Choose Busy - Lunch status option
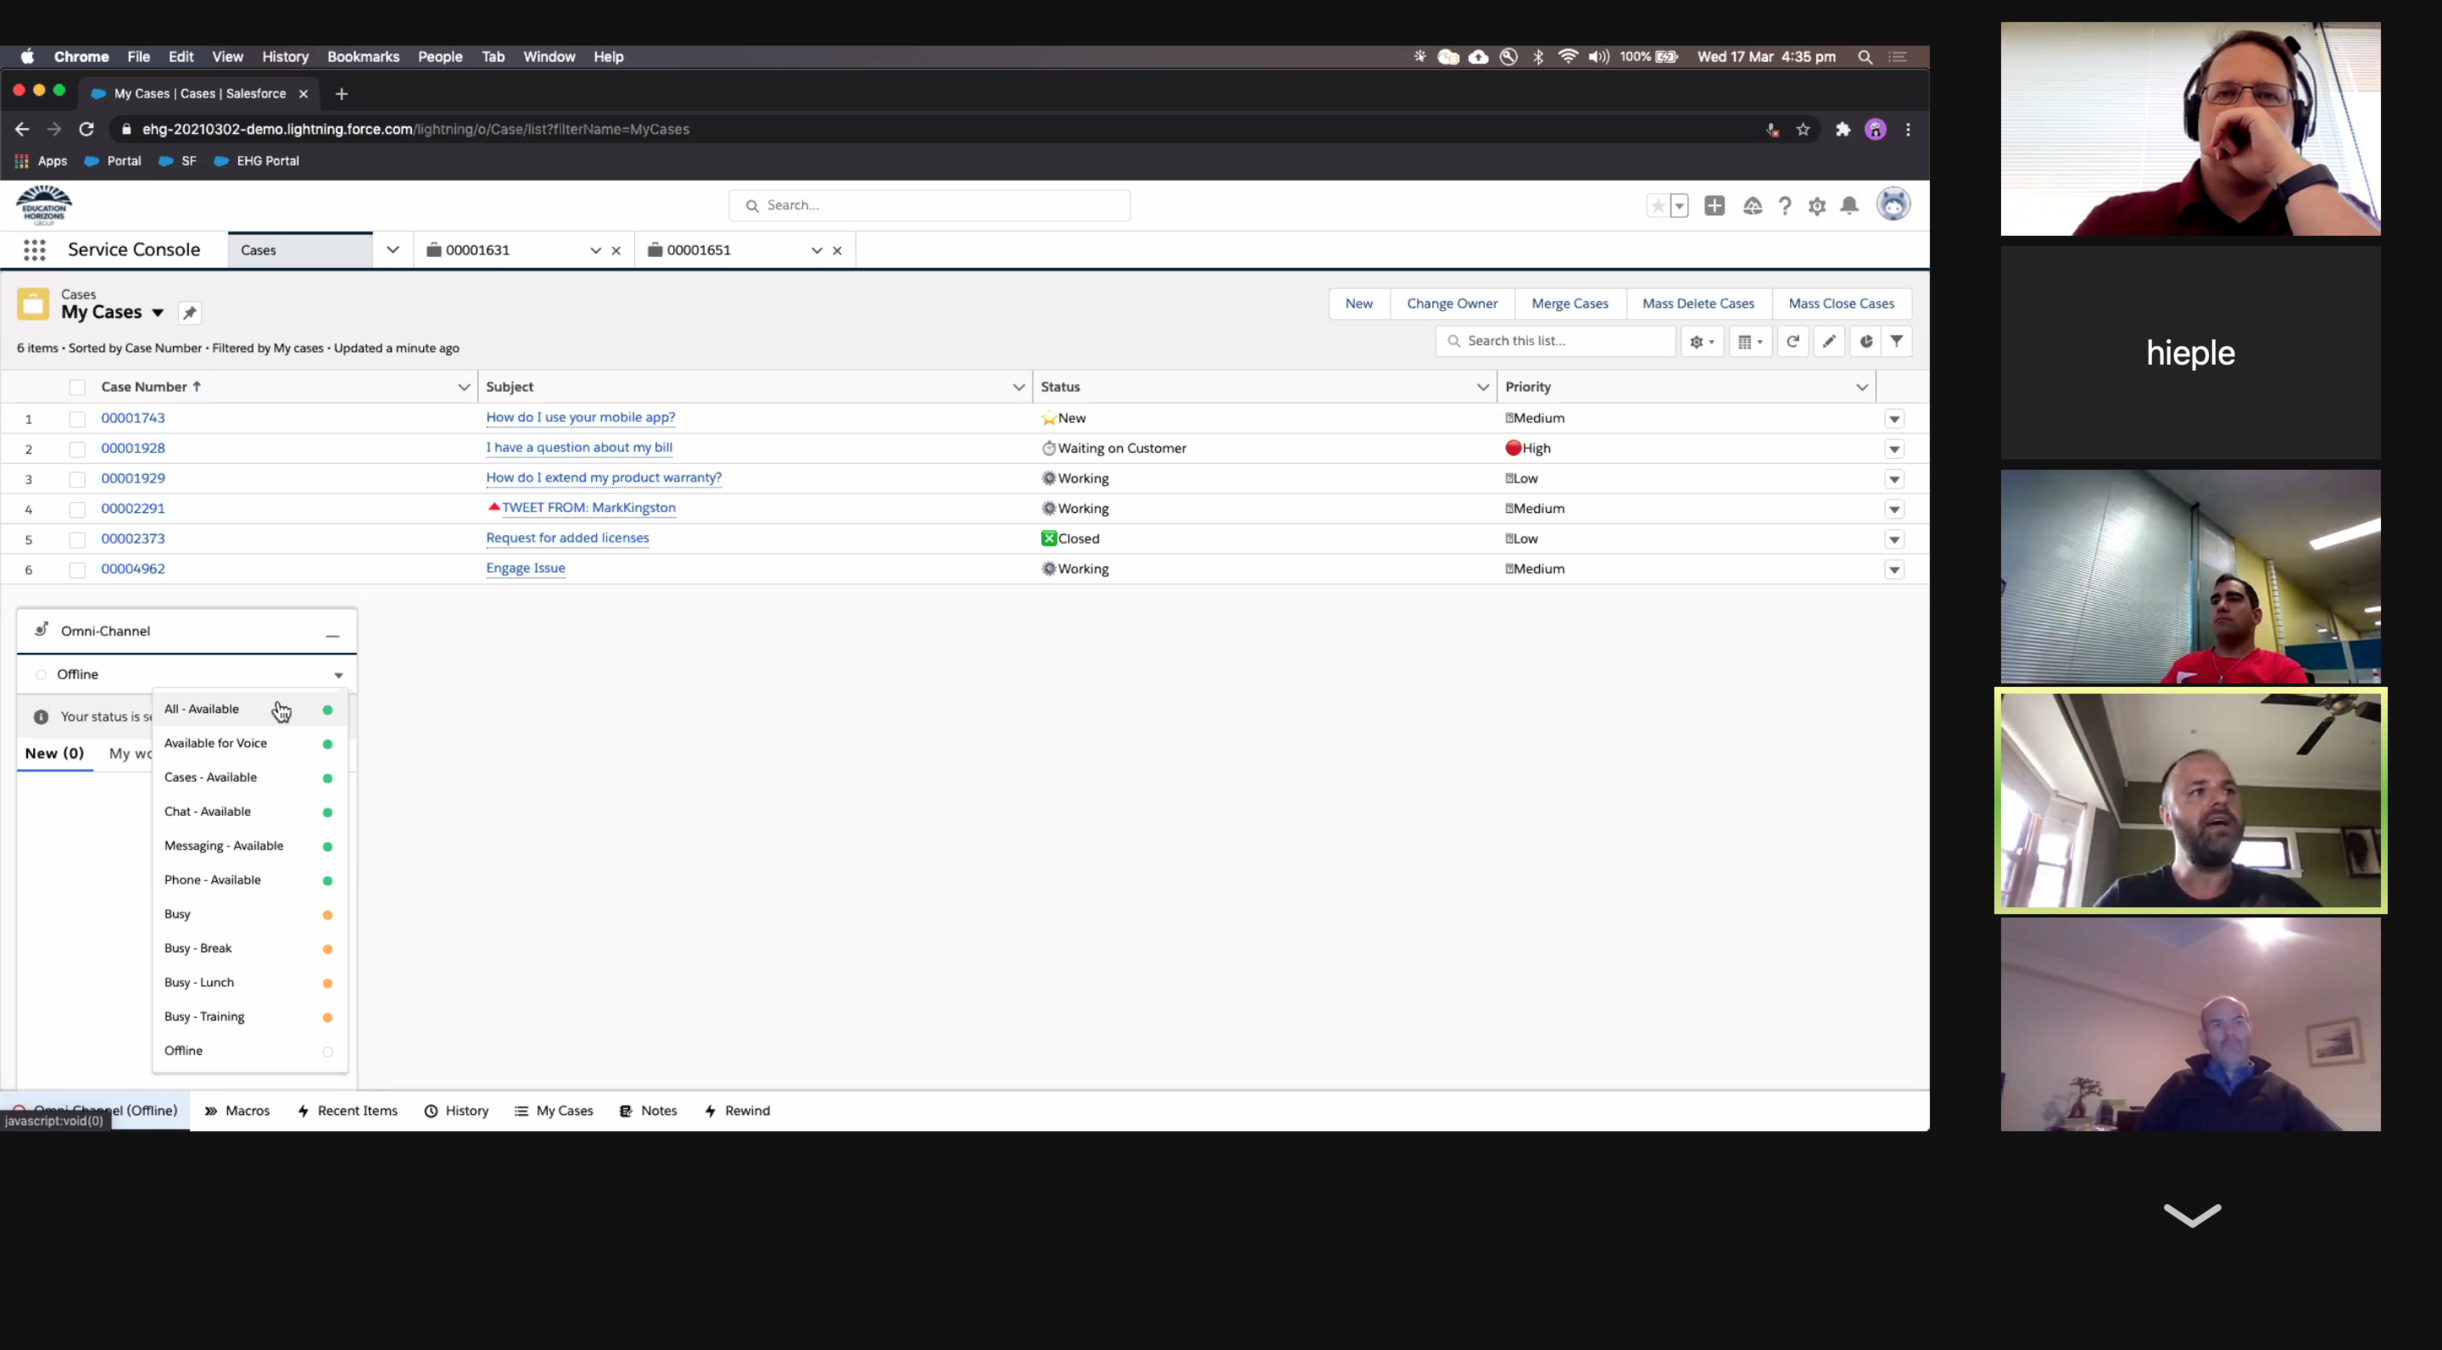The height and width of the screenshot is (1350, 2442). [x=199, y=982]
